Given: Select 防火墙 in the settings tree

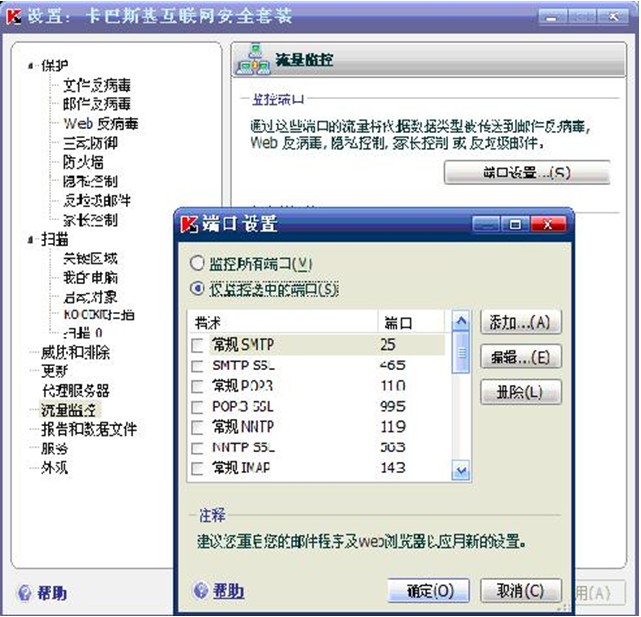Looking at the screenshot, I should 83,162.
